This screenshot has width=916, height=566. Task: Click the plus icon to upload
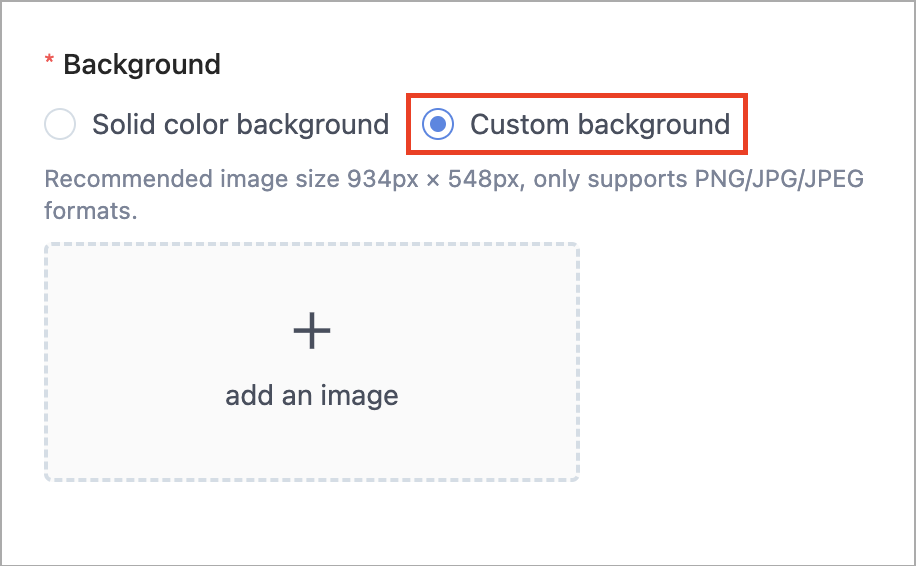(x=312, y=330)
